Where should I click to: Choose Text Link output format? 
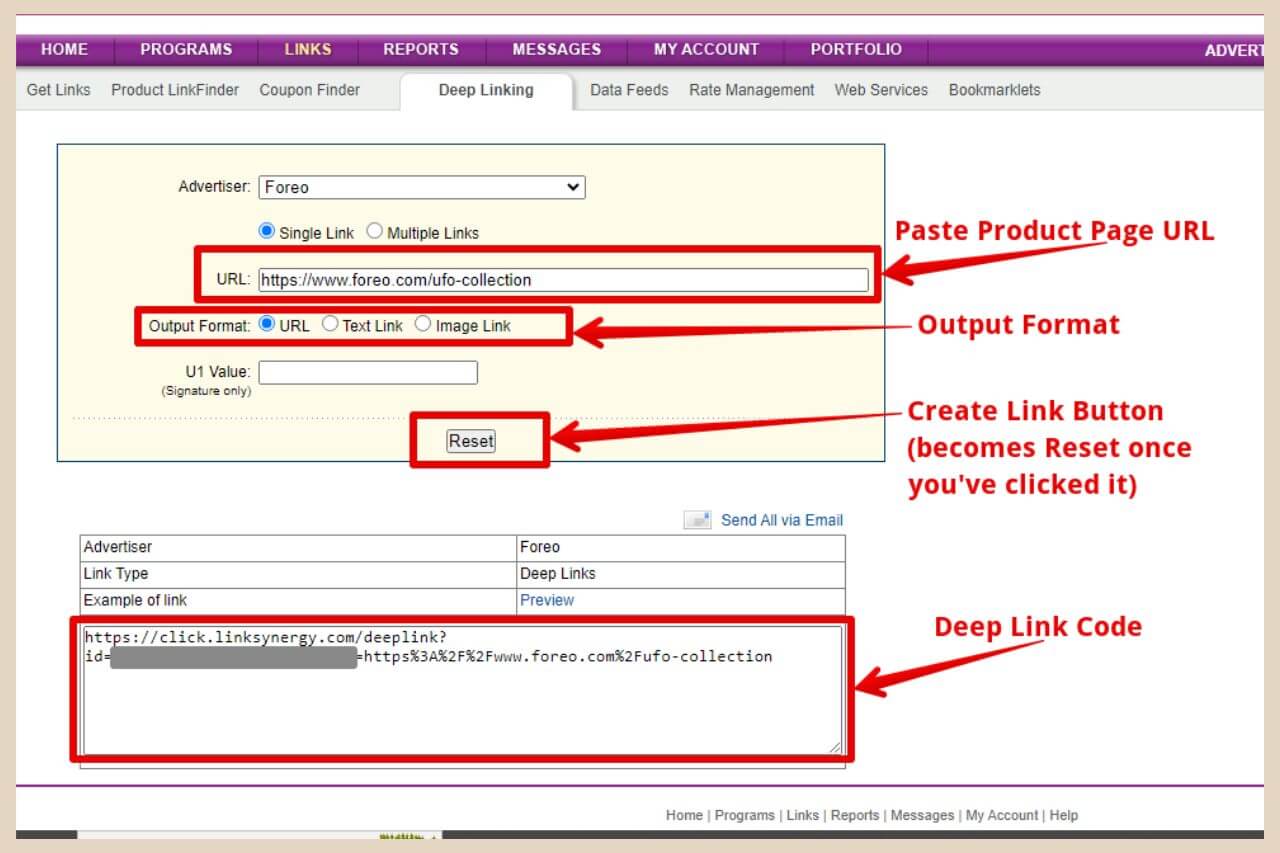[x=330, y=324]
